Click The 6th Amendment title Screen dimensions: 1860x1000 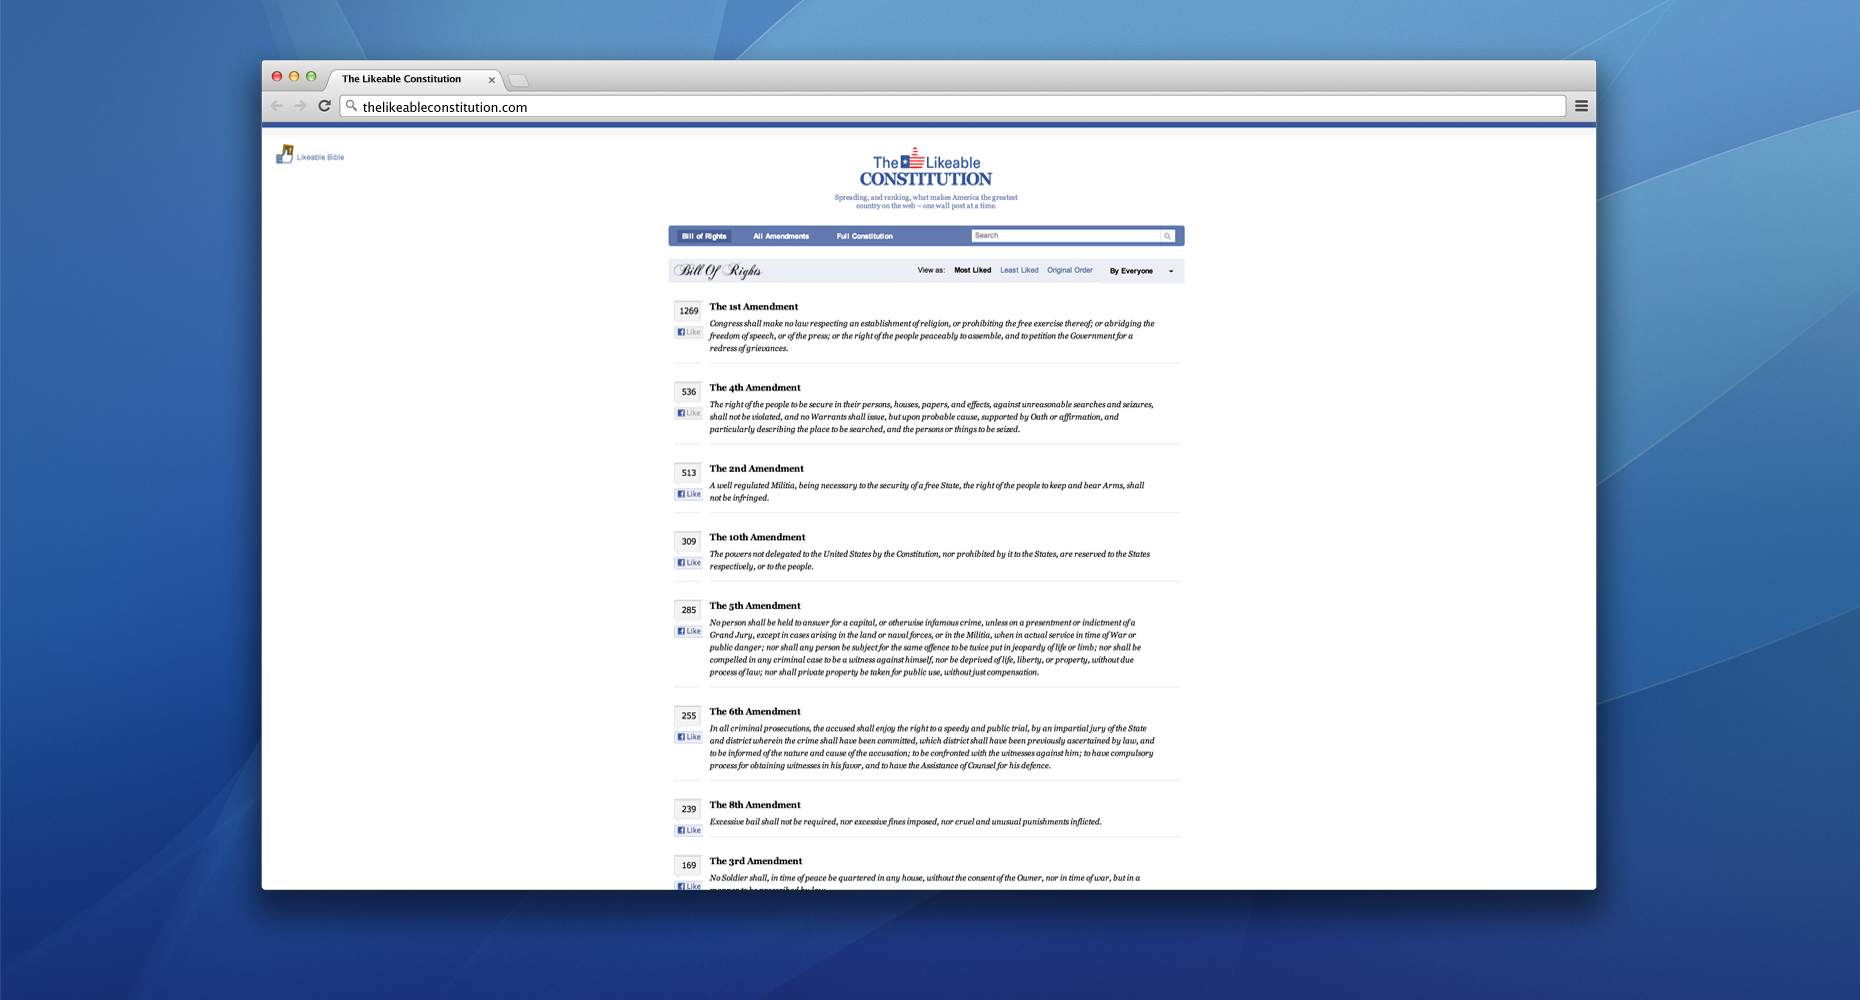click(755, 712)
